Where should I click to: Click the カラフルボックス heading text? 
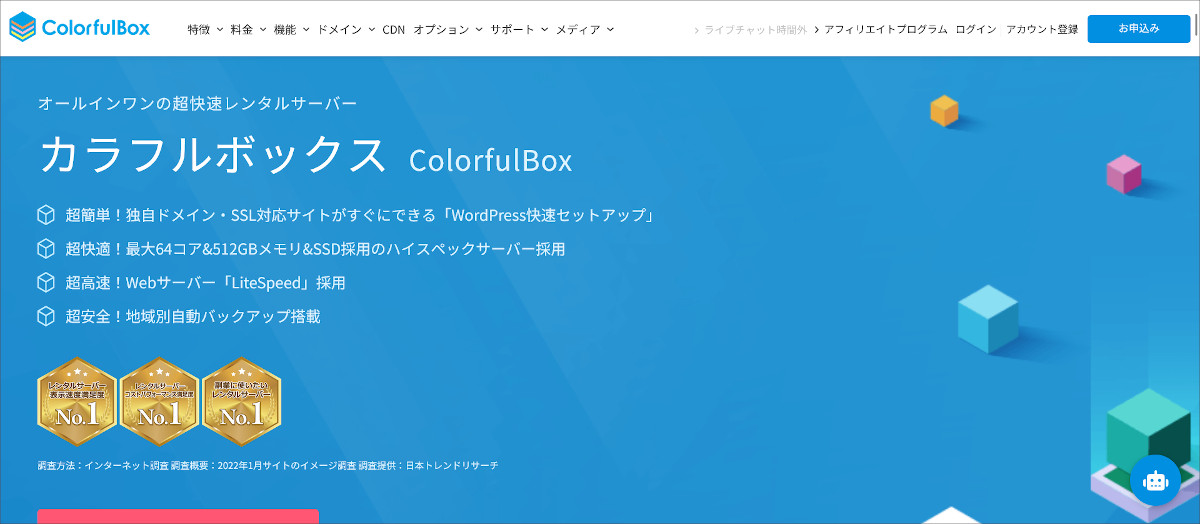213,155
